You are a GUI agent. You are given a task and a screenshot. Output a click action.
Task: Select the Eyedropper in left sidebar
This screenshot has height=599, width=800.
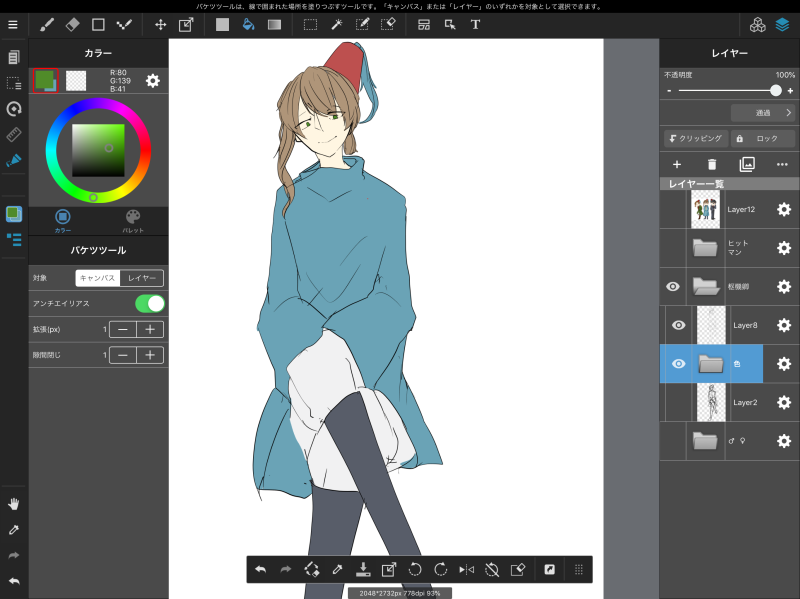click(x=14, y=530)
